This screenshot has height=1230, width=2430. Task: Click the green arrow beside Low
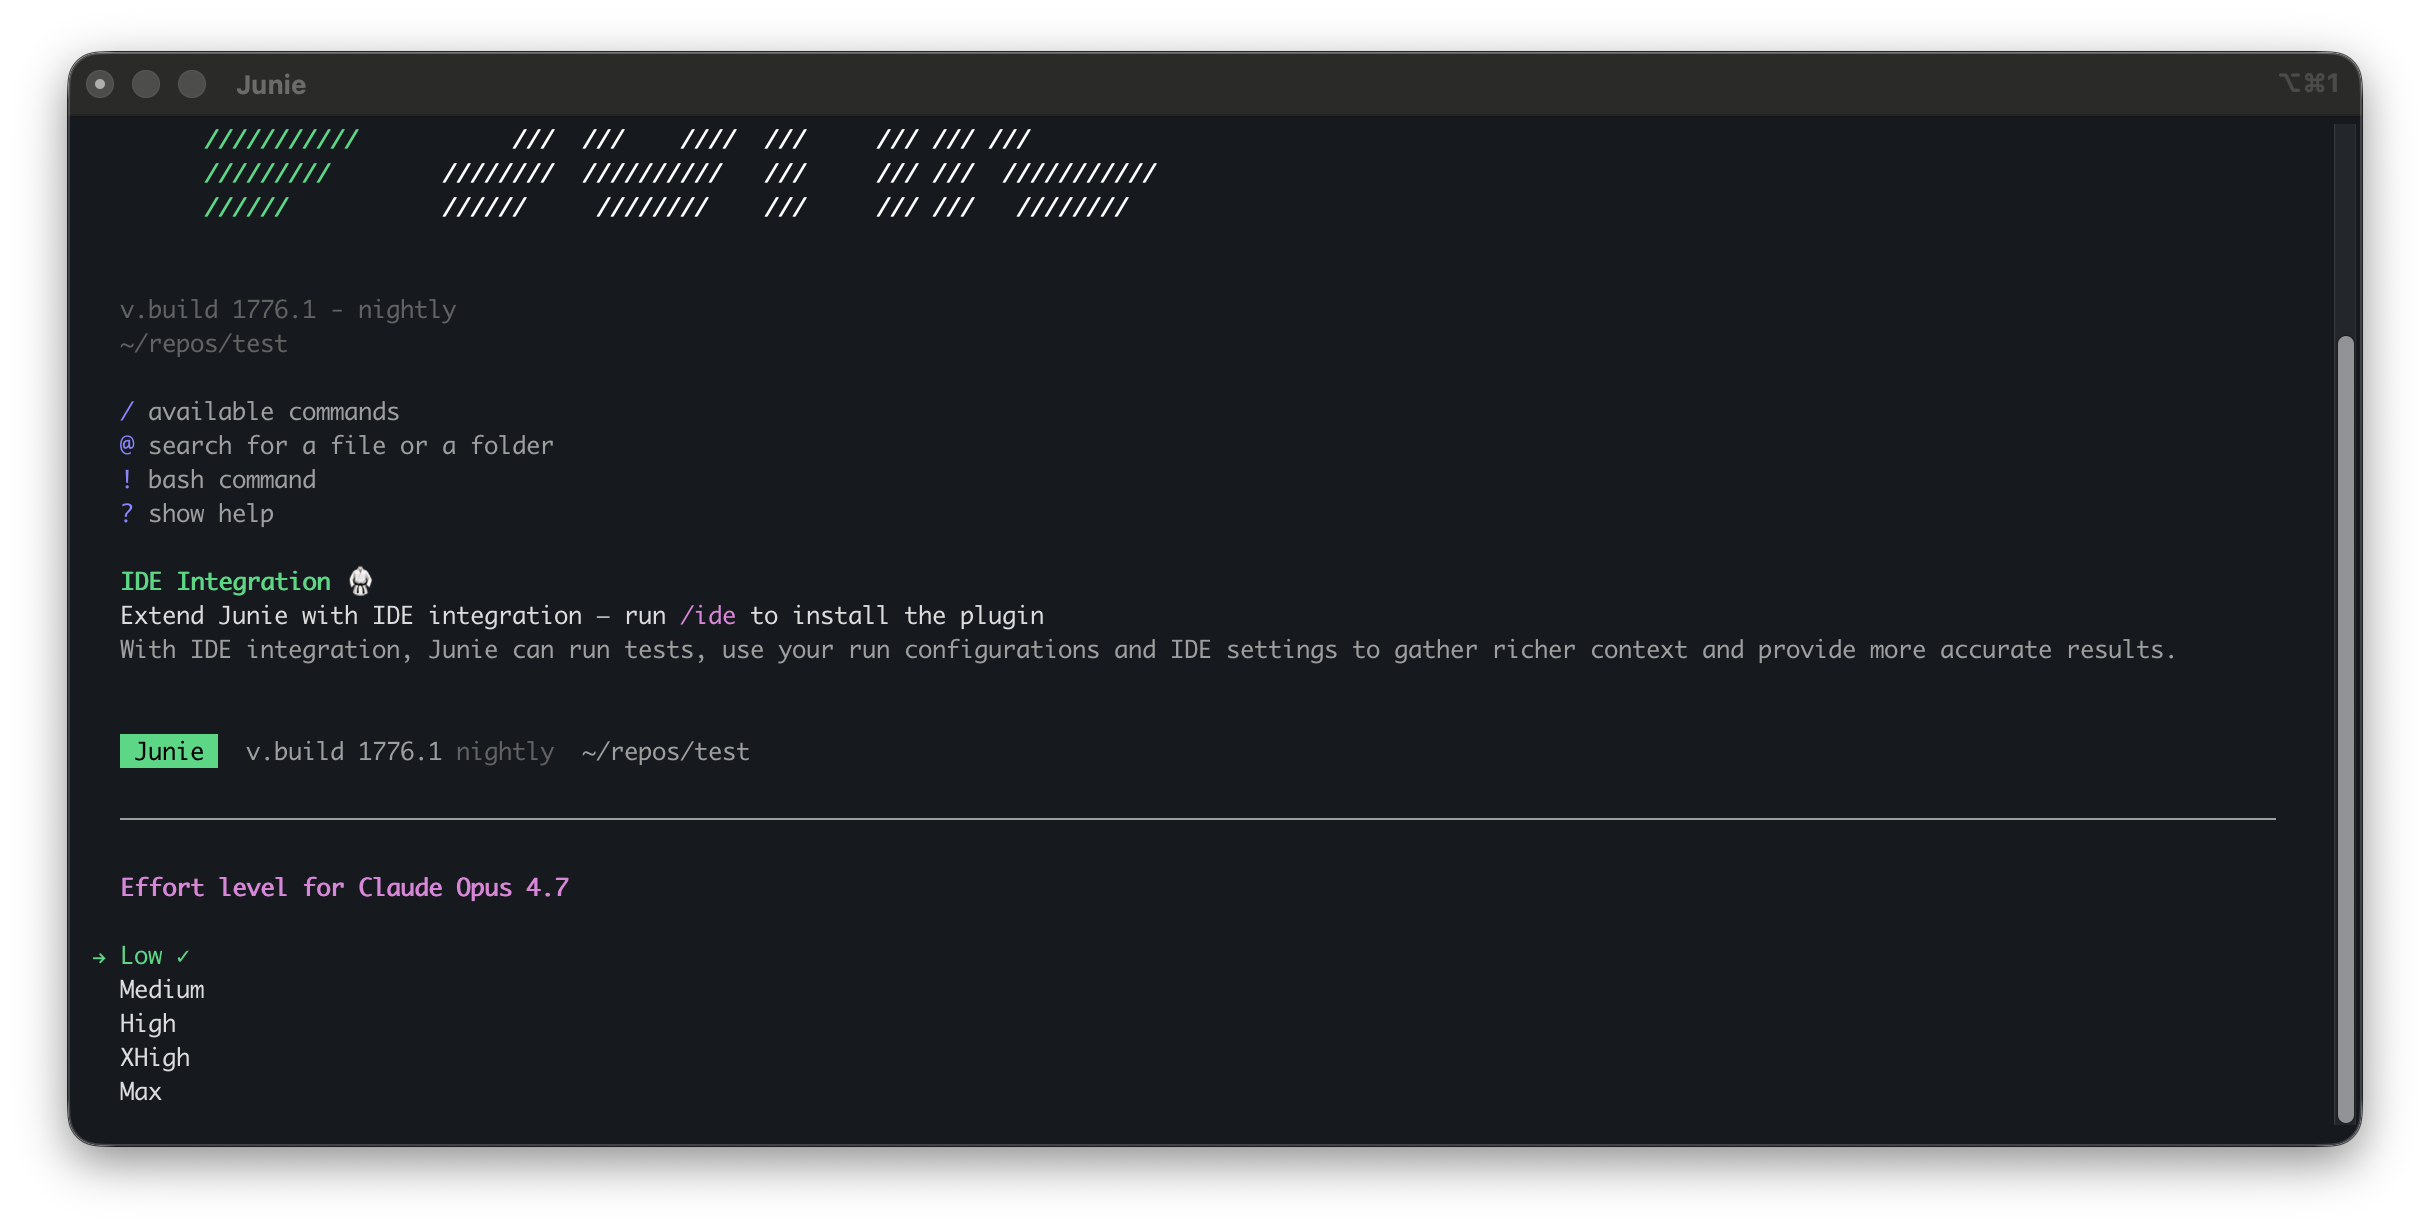click(x=99, y=957)
